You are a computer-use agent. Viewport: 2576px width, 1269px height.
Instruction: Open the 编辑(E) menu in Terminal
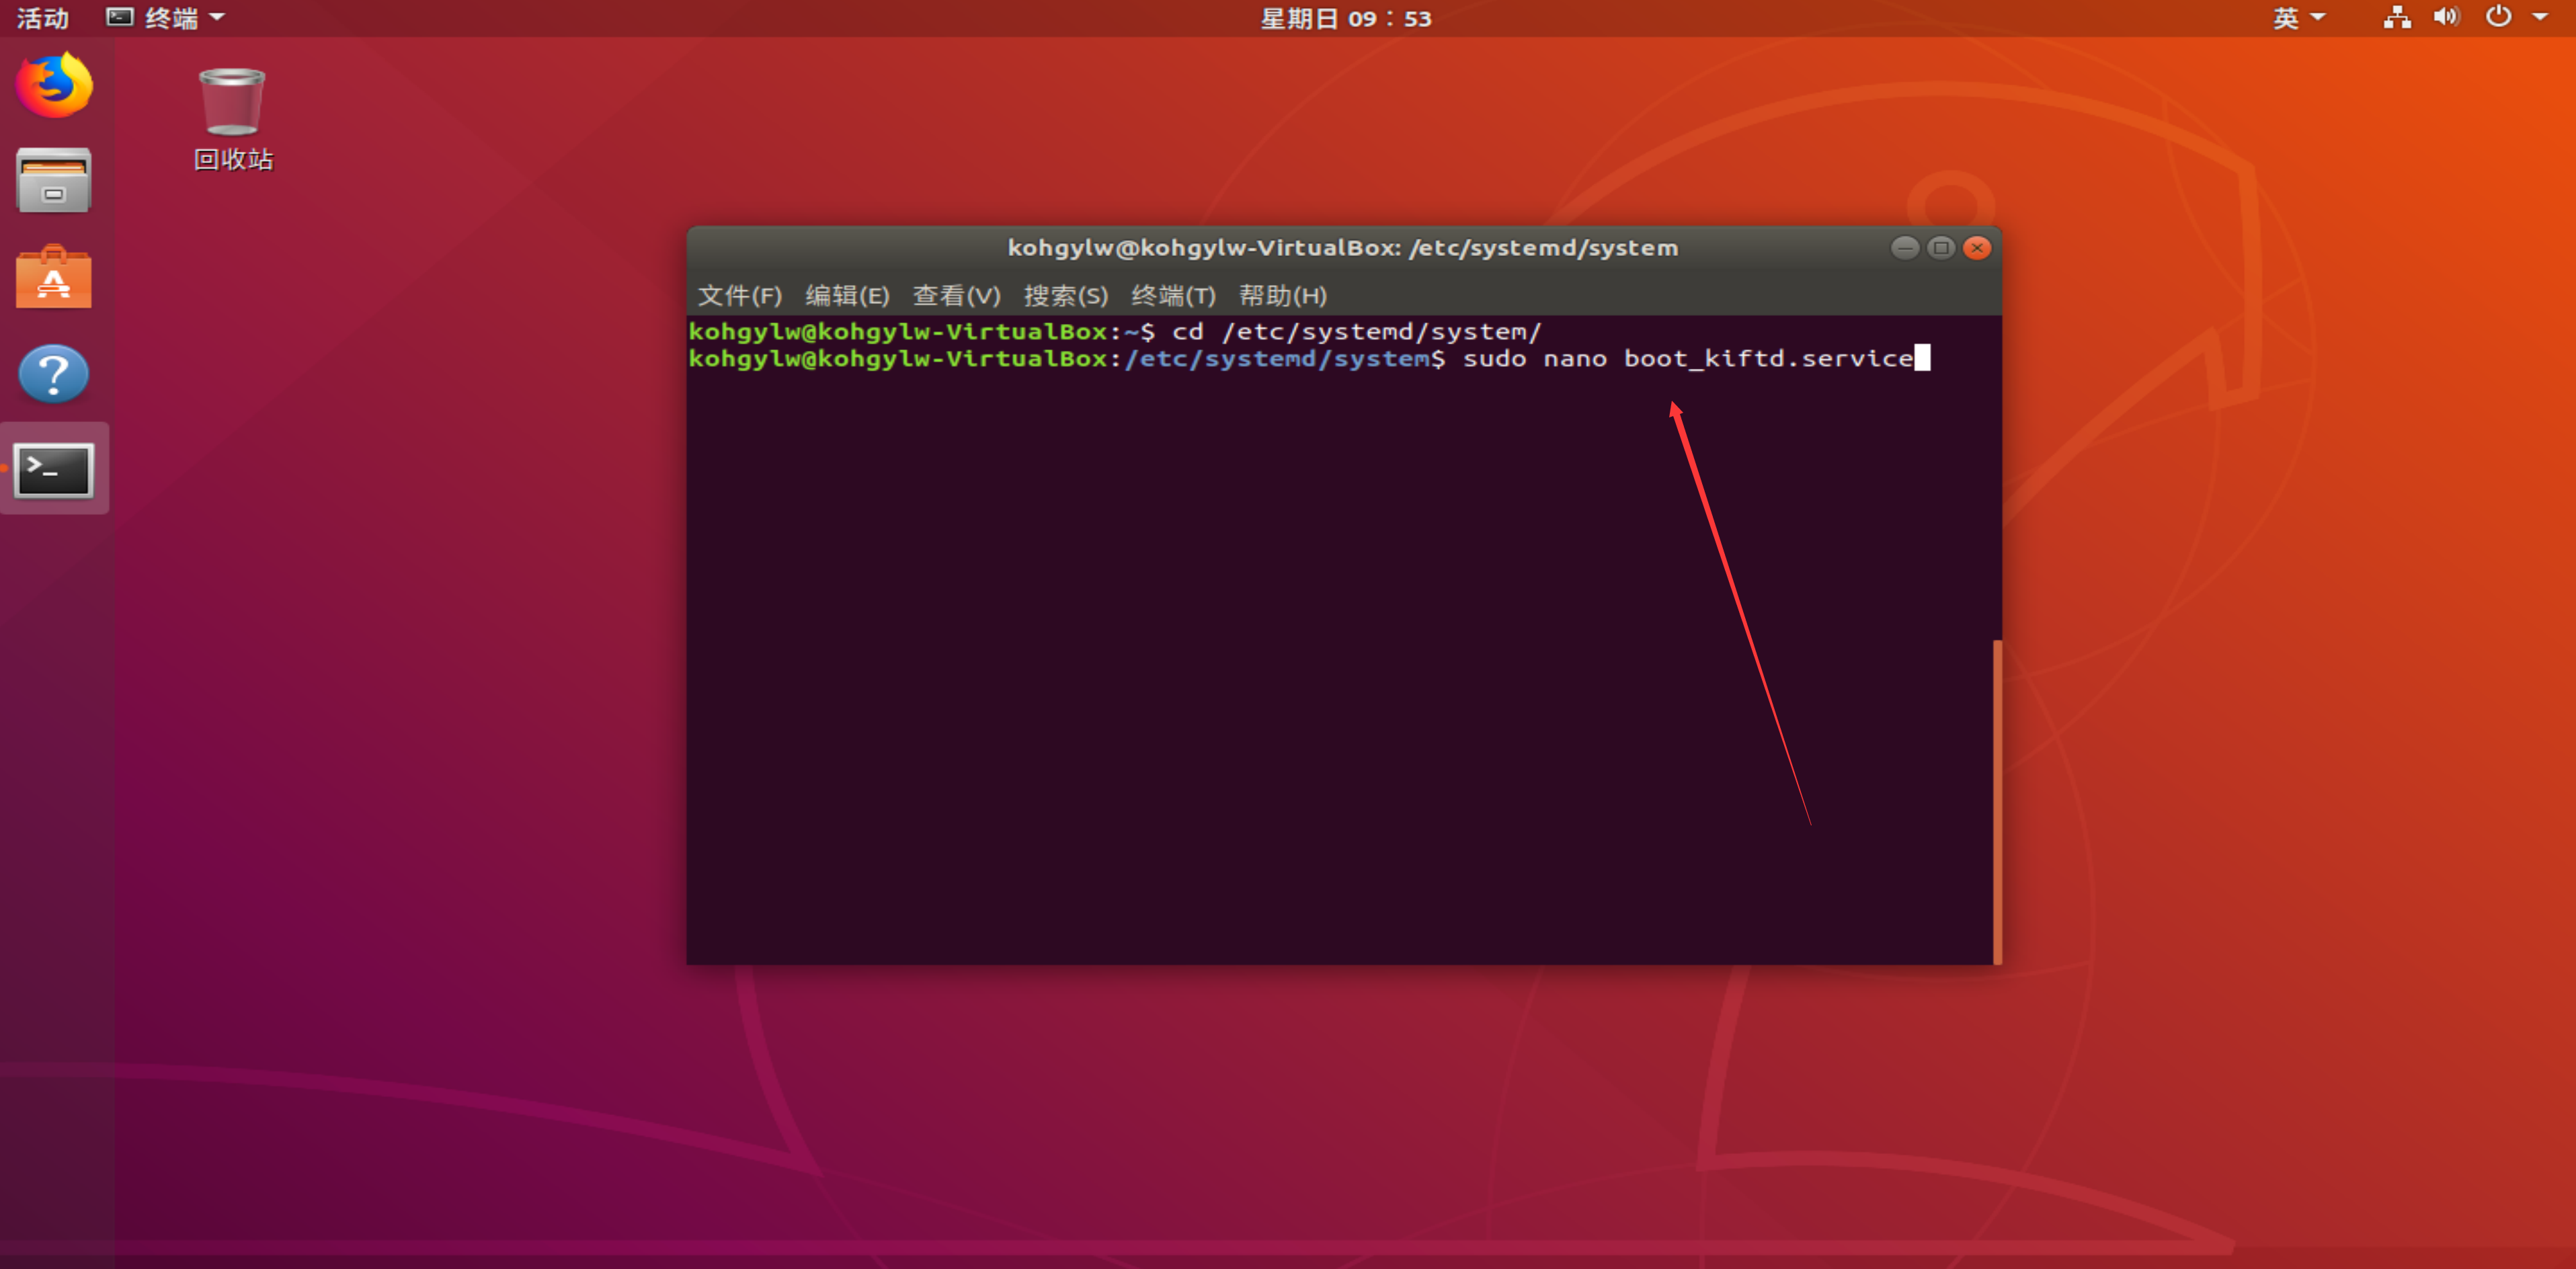tap(846, 295)
